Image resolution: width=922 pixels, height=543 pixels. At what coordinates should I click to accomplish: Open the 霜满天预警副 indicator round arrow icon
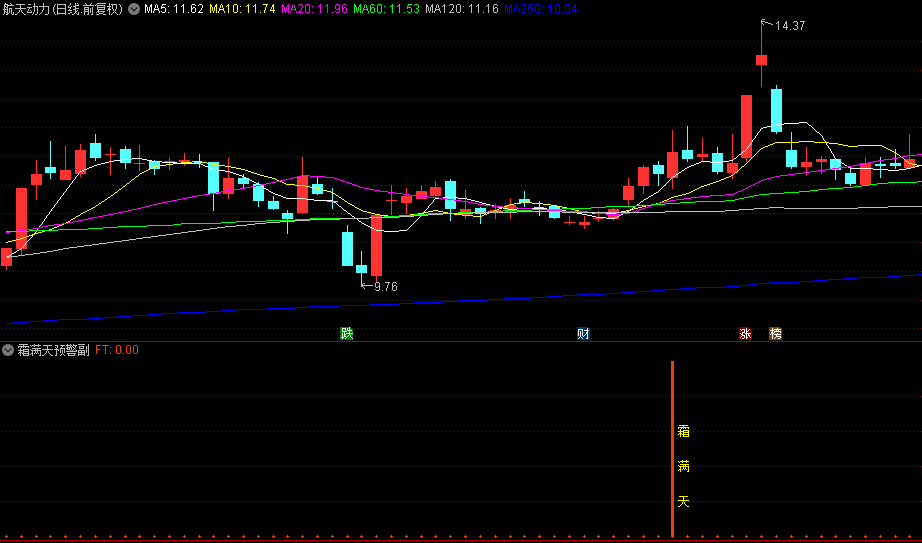9,350
